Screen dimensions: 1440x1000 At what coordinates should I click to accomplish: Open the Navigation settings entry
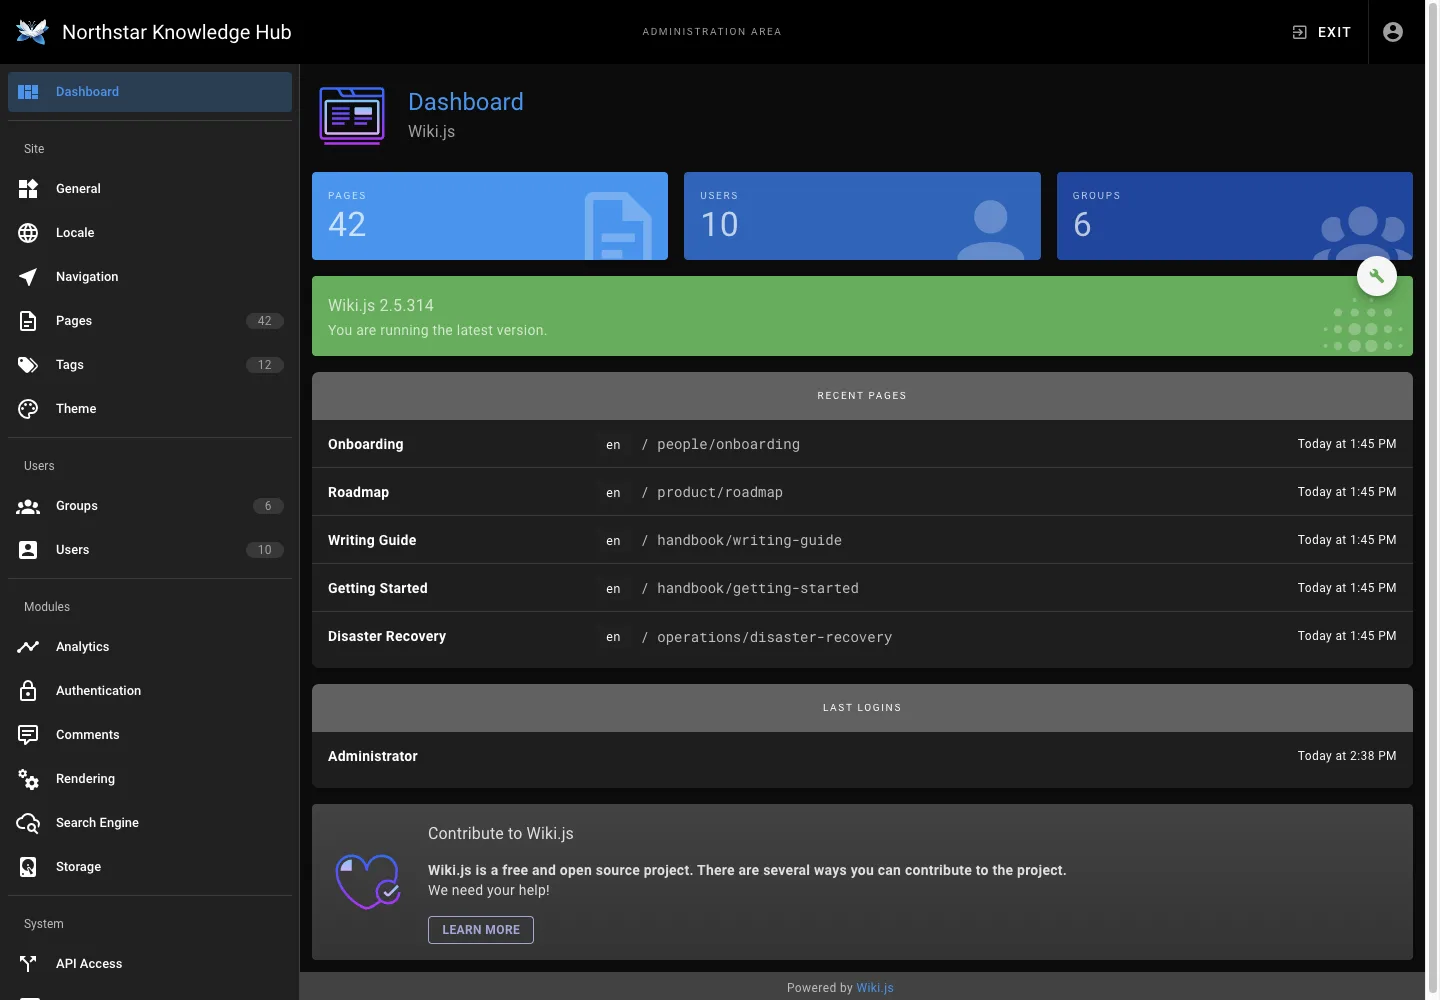point(150,277)
